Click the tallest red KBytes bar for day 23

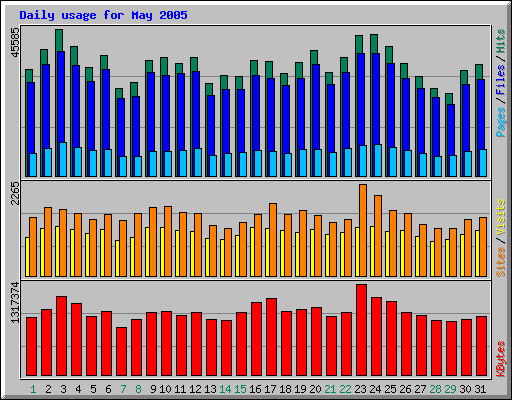pos(361,330)
